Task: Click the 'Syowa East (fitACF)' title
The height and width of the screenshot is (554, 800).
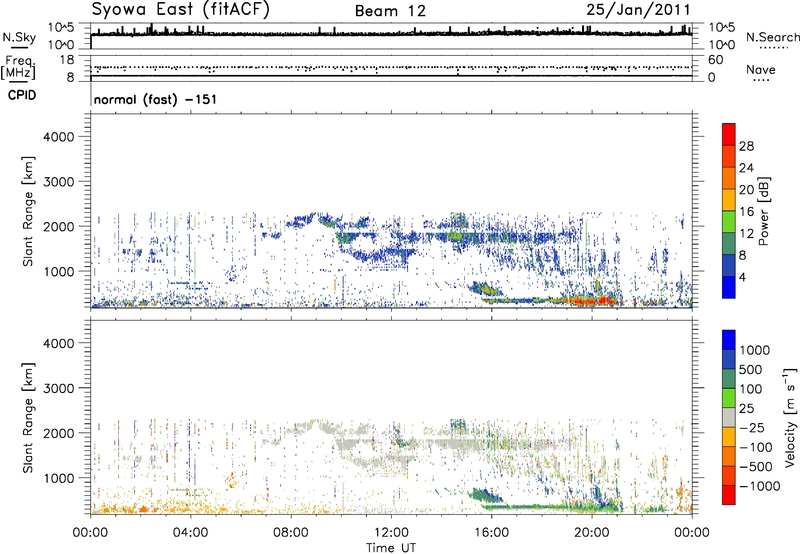Action: click(x=181, y=10)
